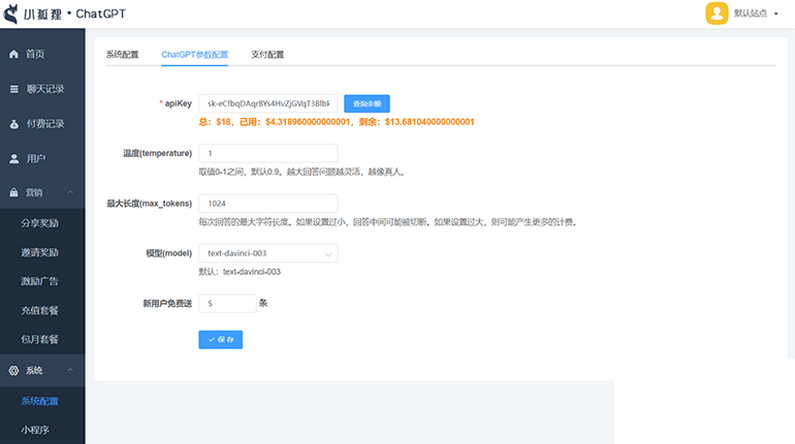Viewport: 795px width, 444px height.
Task: Click the system gear icon
Action: [x=14, y=371]
